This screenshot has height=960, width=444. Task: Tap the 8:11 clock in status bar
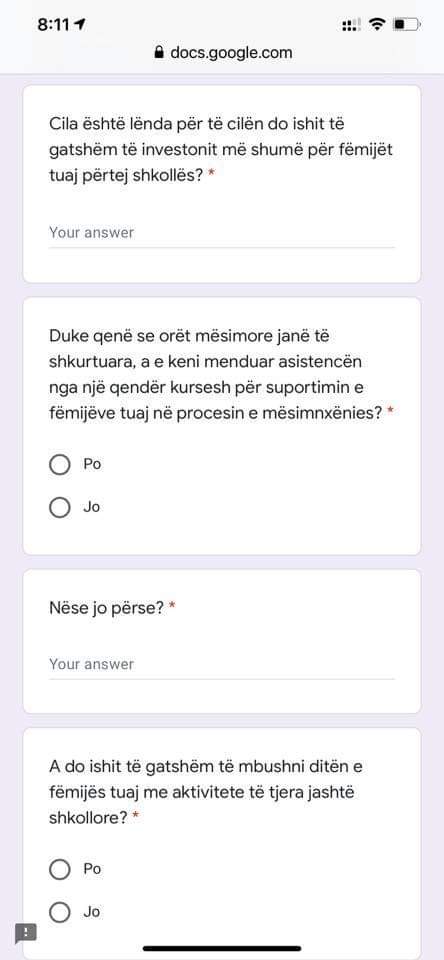pos(53,24)
